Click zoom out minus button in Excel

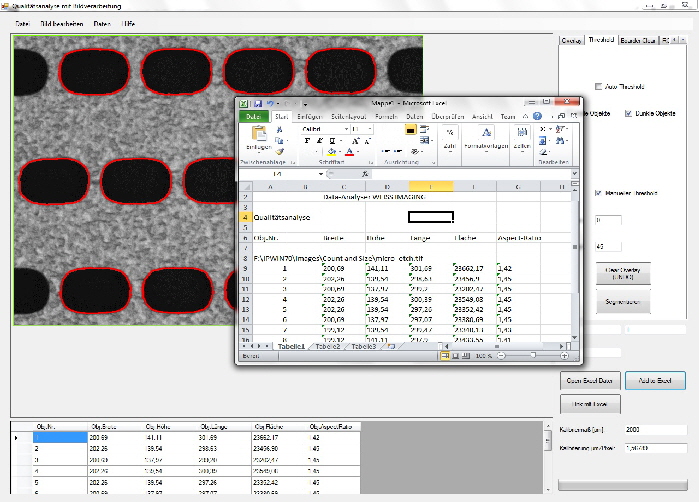pyautogui.click(x=501, y=356)
